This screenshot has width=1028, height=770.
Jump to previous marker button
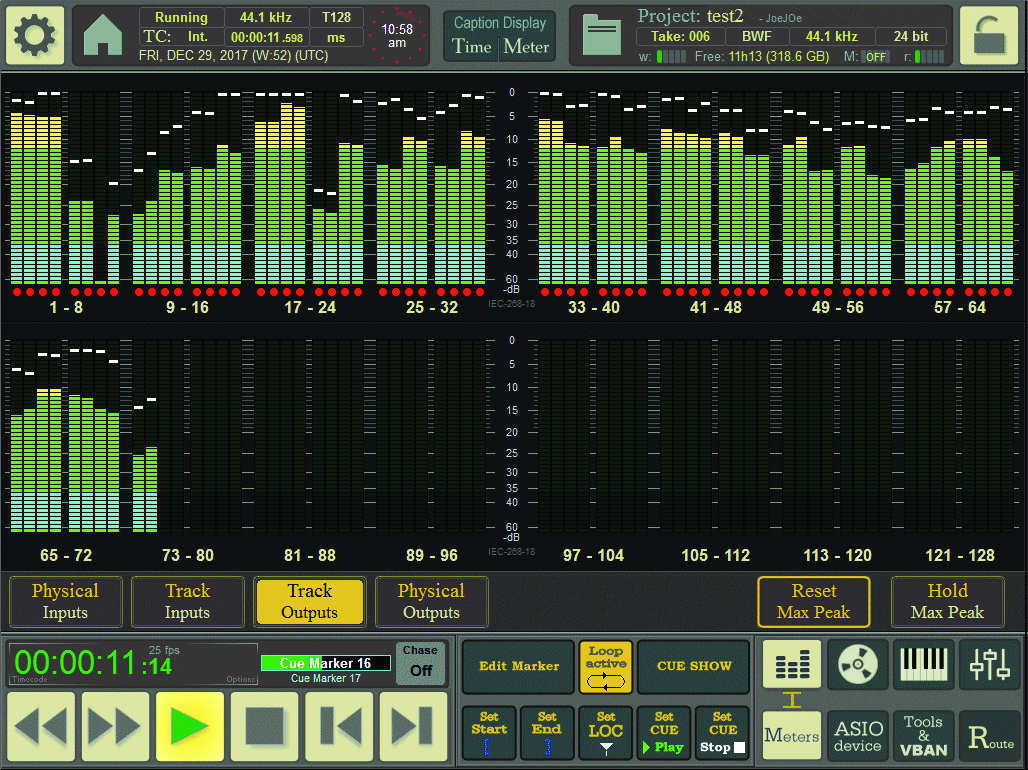click(x=339, y=726)
